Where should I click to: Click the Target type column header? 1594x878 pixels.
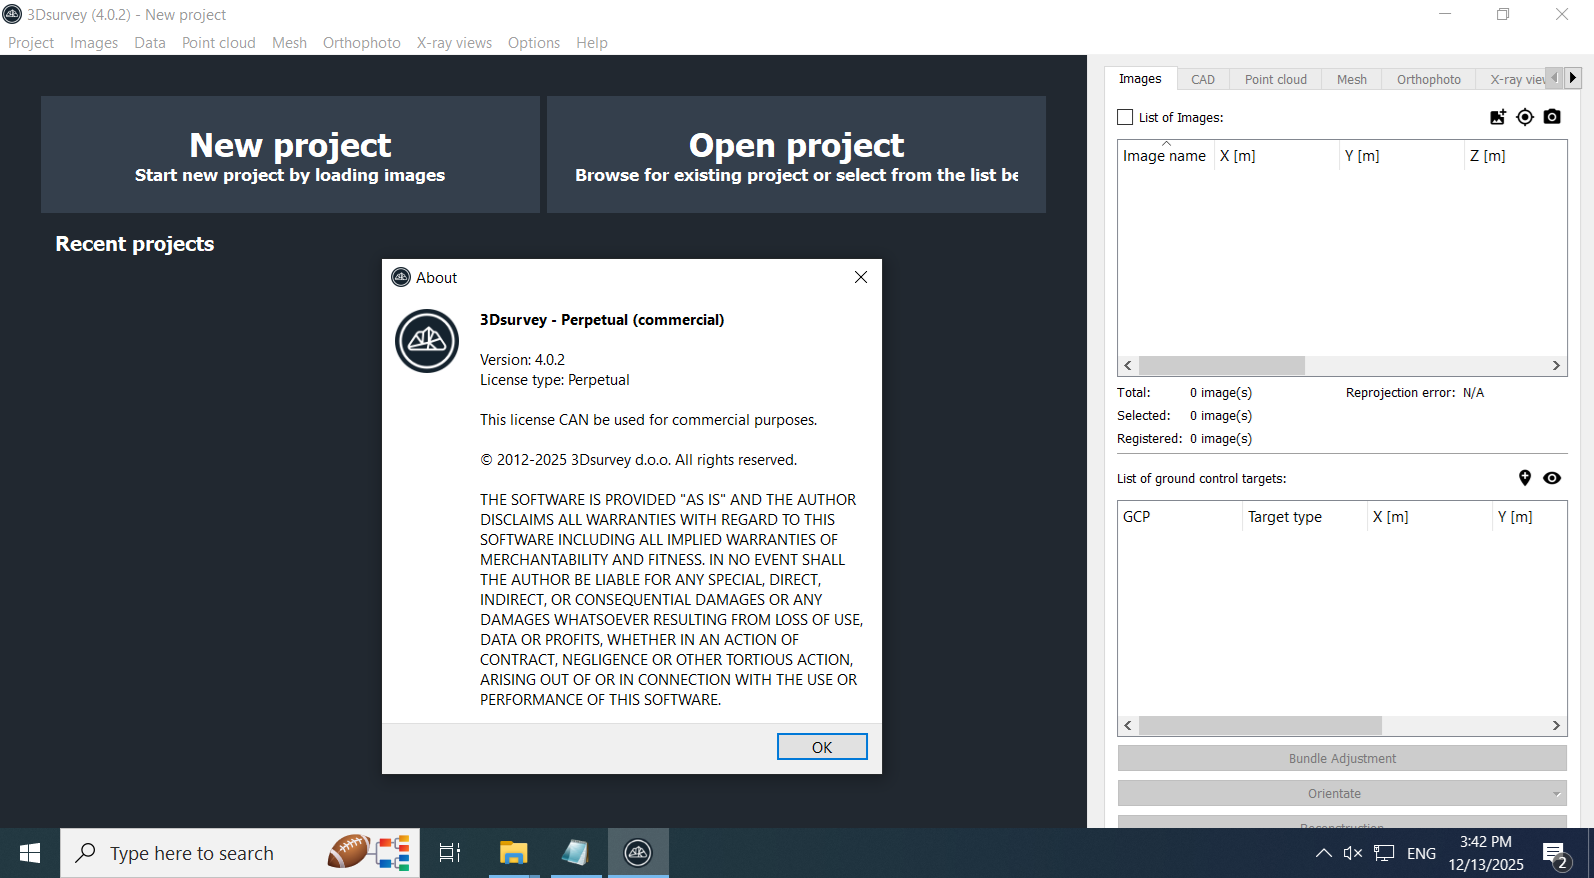click(1305, 517)
